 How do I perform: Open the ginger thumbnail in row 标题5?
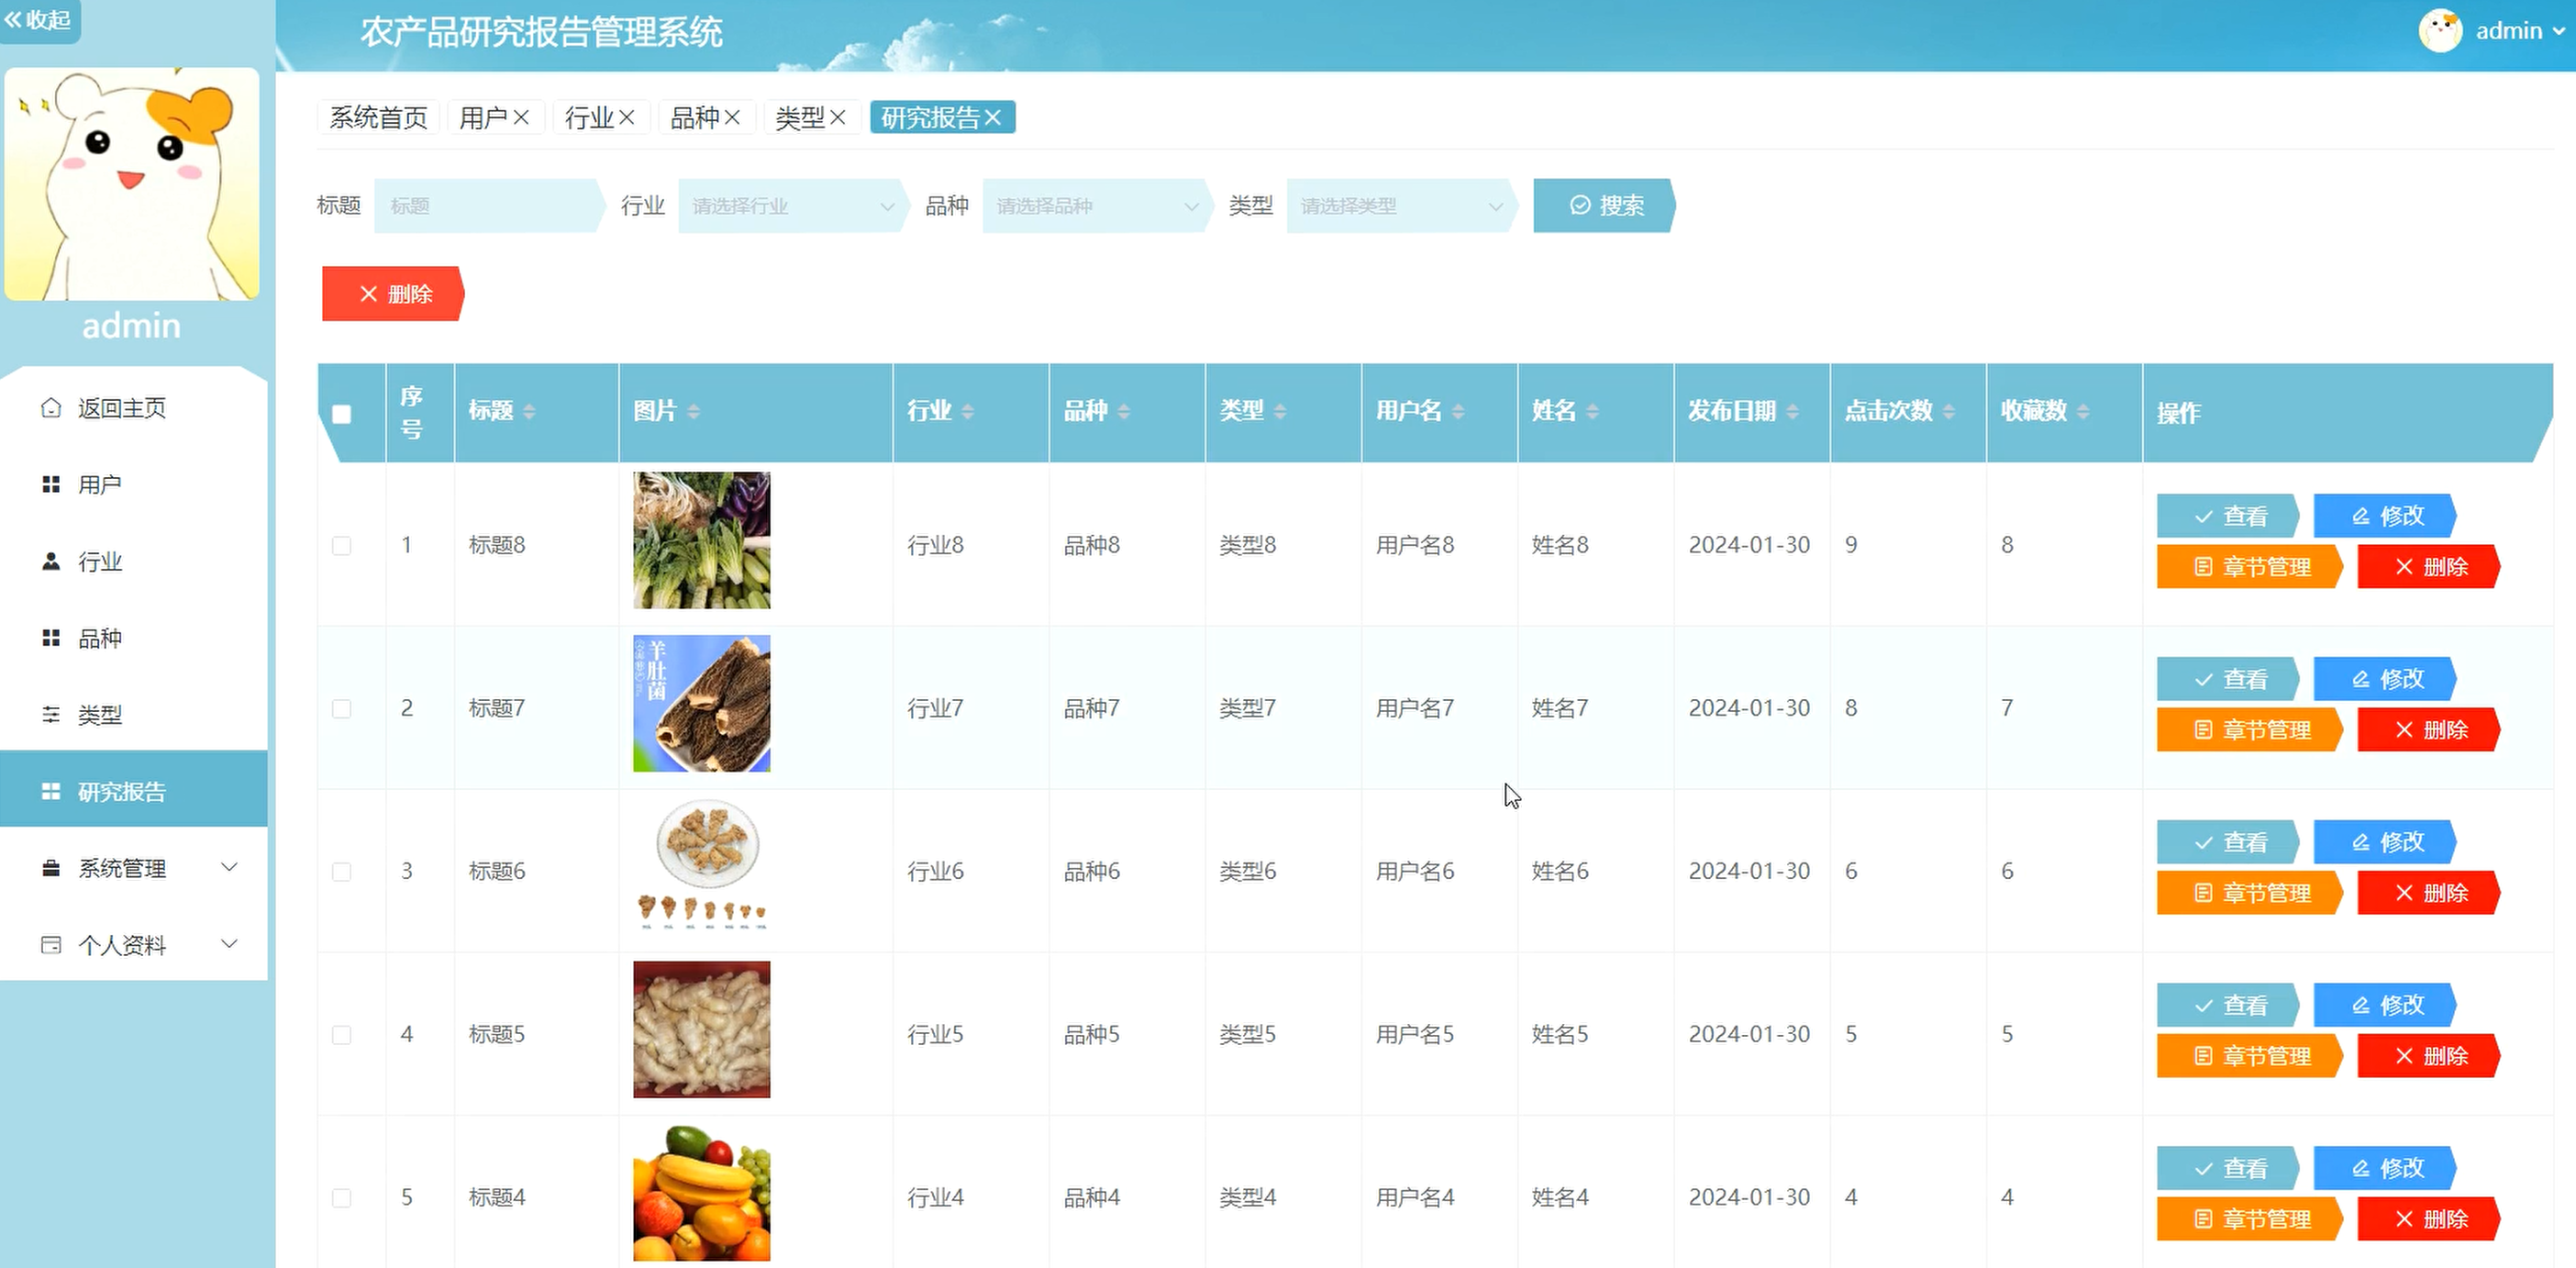[x=702, y=1029]
